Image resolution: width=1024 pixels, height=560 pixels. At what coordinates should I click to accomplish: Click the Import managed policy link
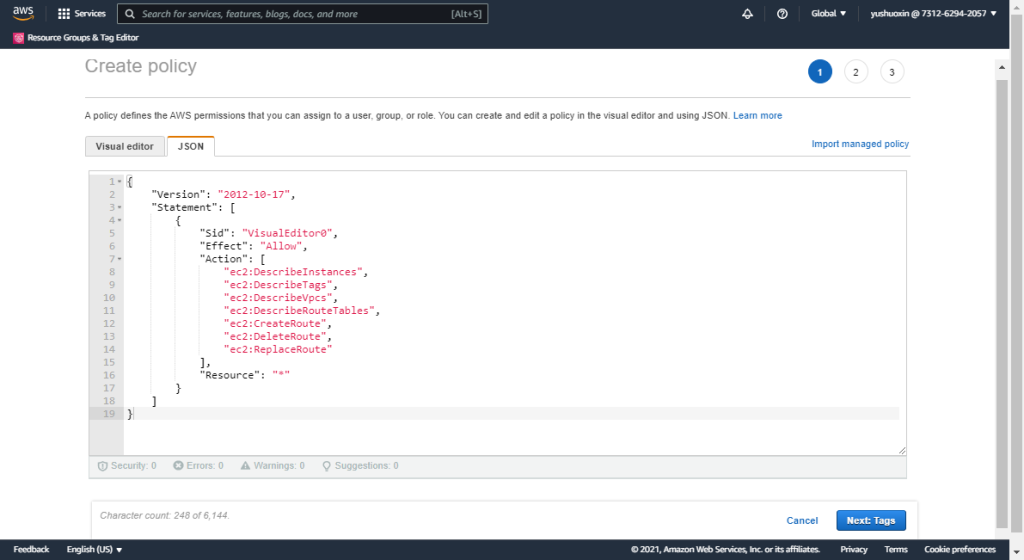pos(860,144)
